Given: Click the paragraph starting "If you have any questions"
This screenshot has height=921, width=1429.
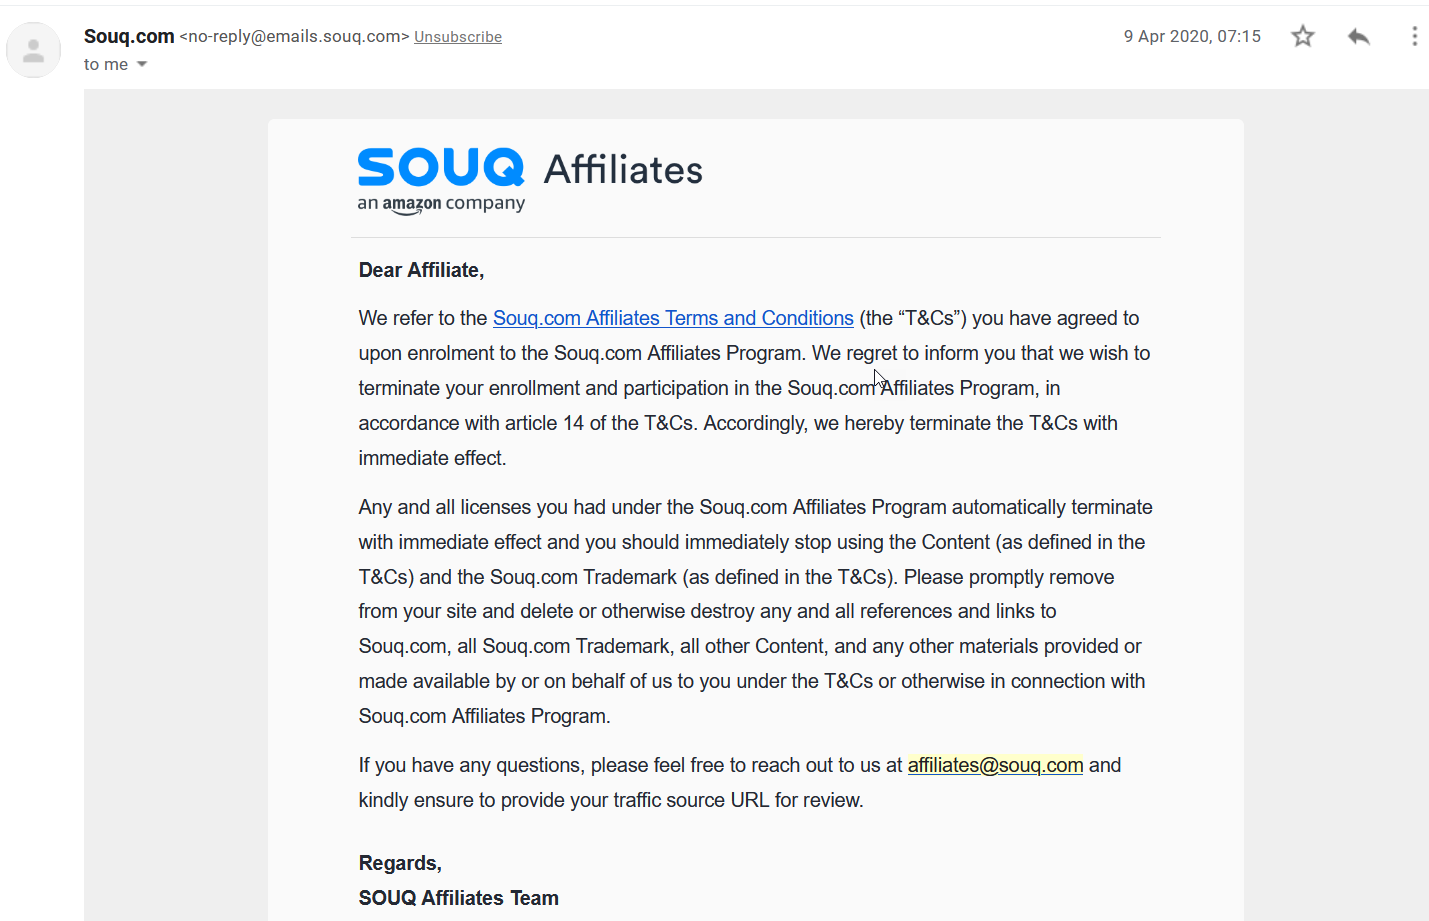Looking at the screenshot, I should pos(740,782).
